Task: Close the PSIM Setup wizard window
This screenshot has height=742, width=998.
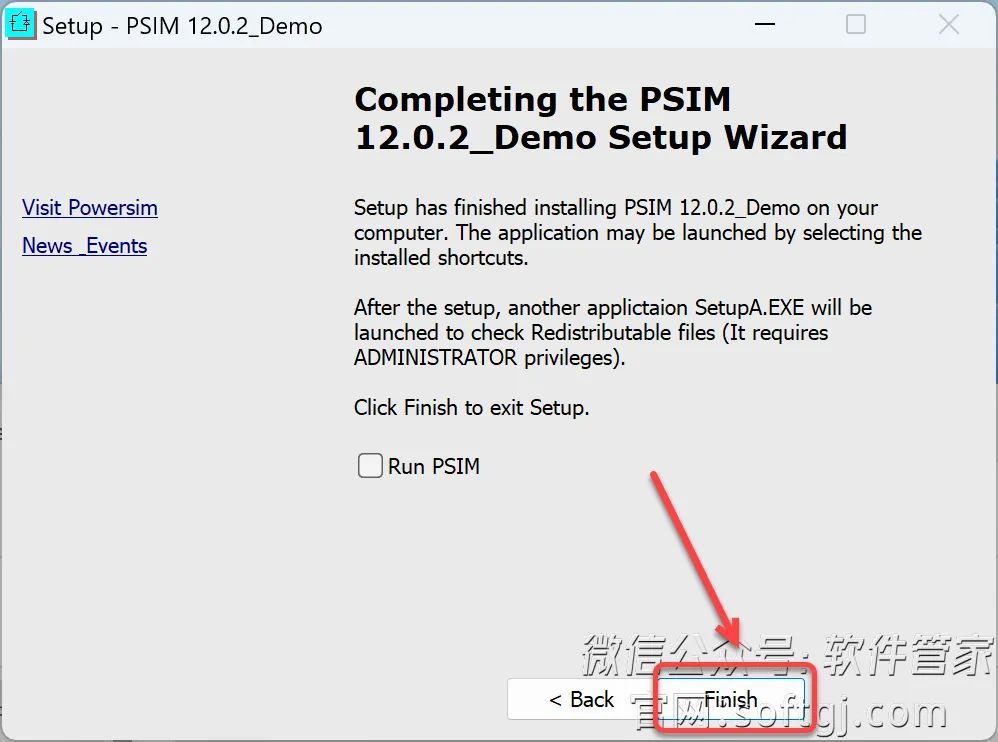Action: (948, 25)
